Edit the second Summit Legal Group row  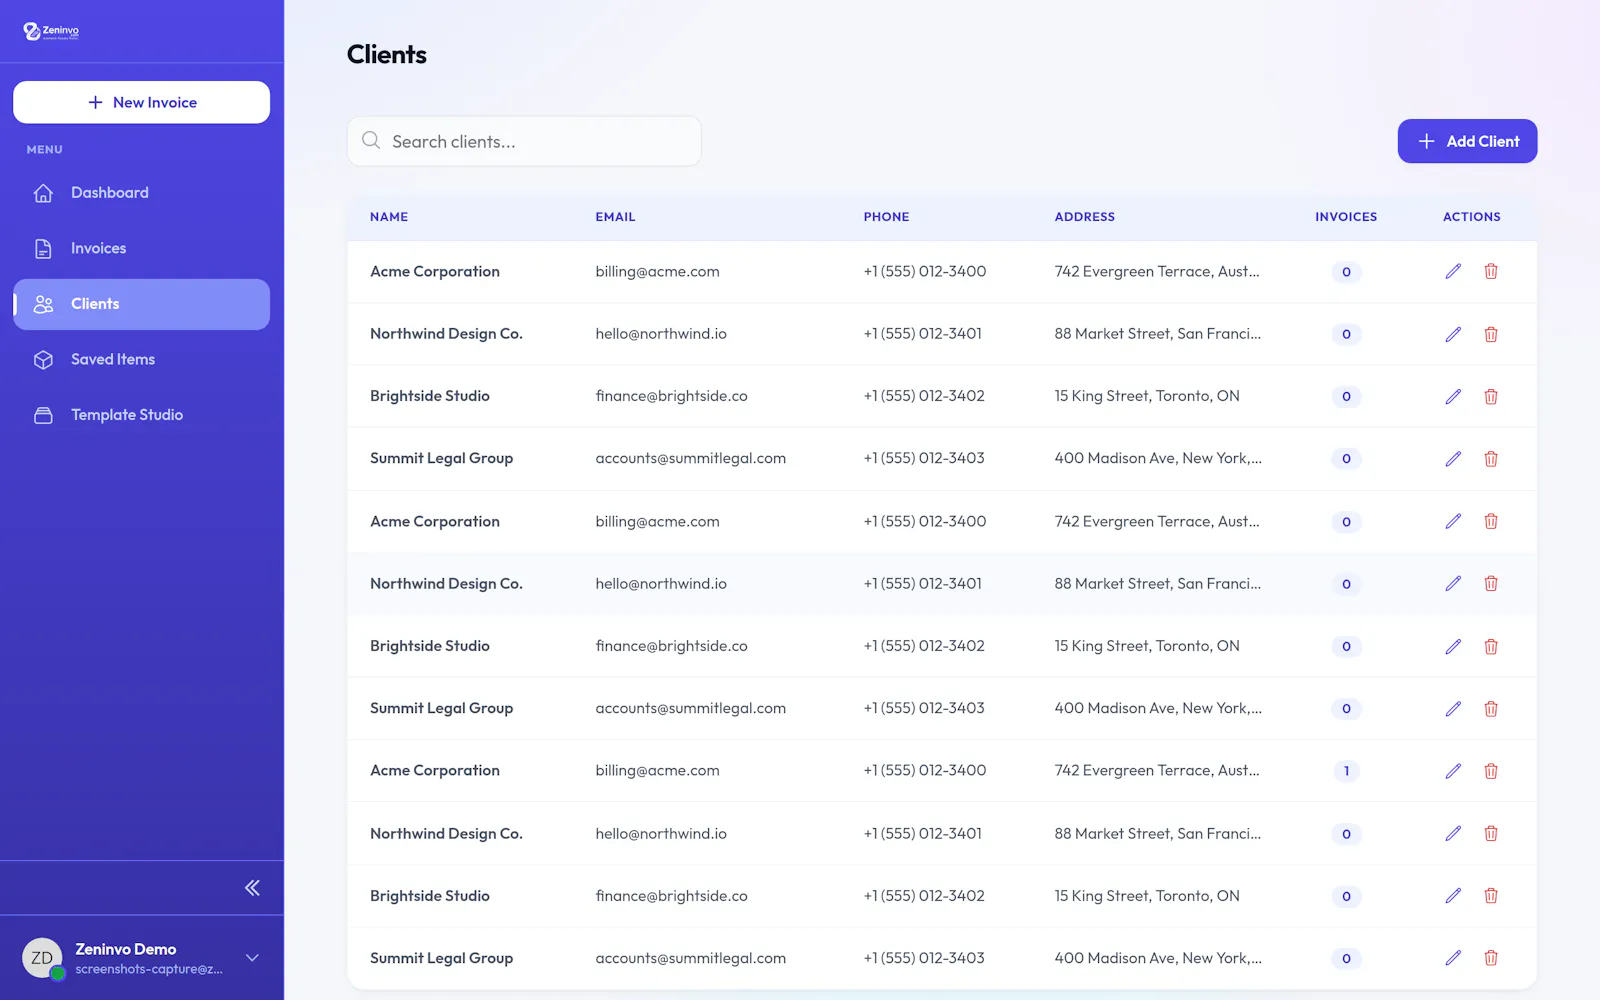(1453, 709)
